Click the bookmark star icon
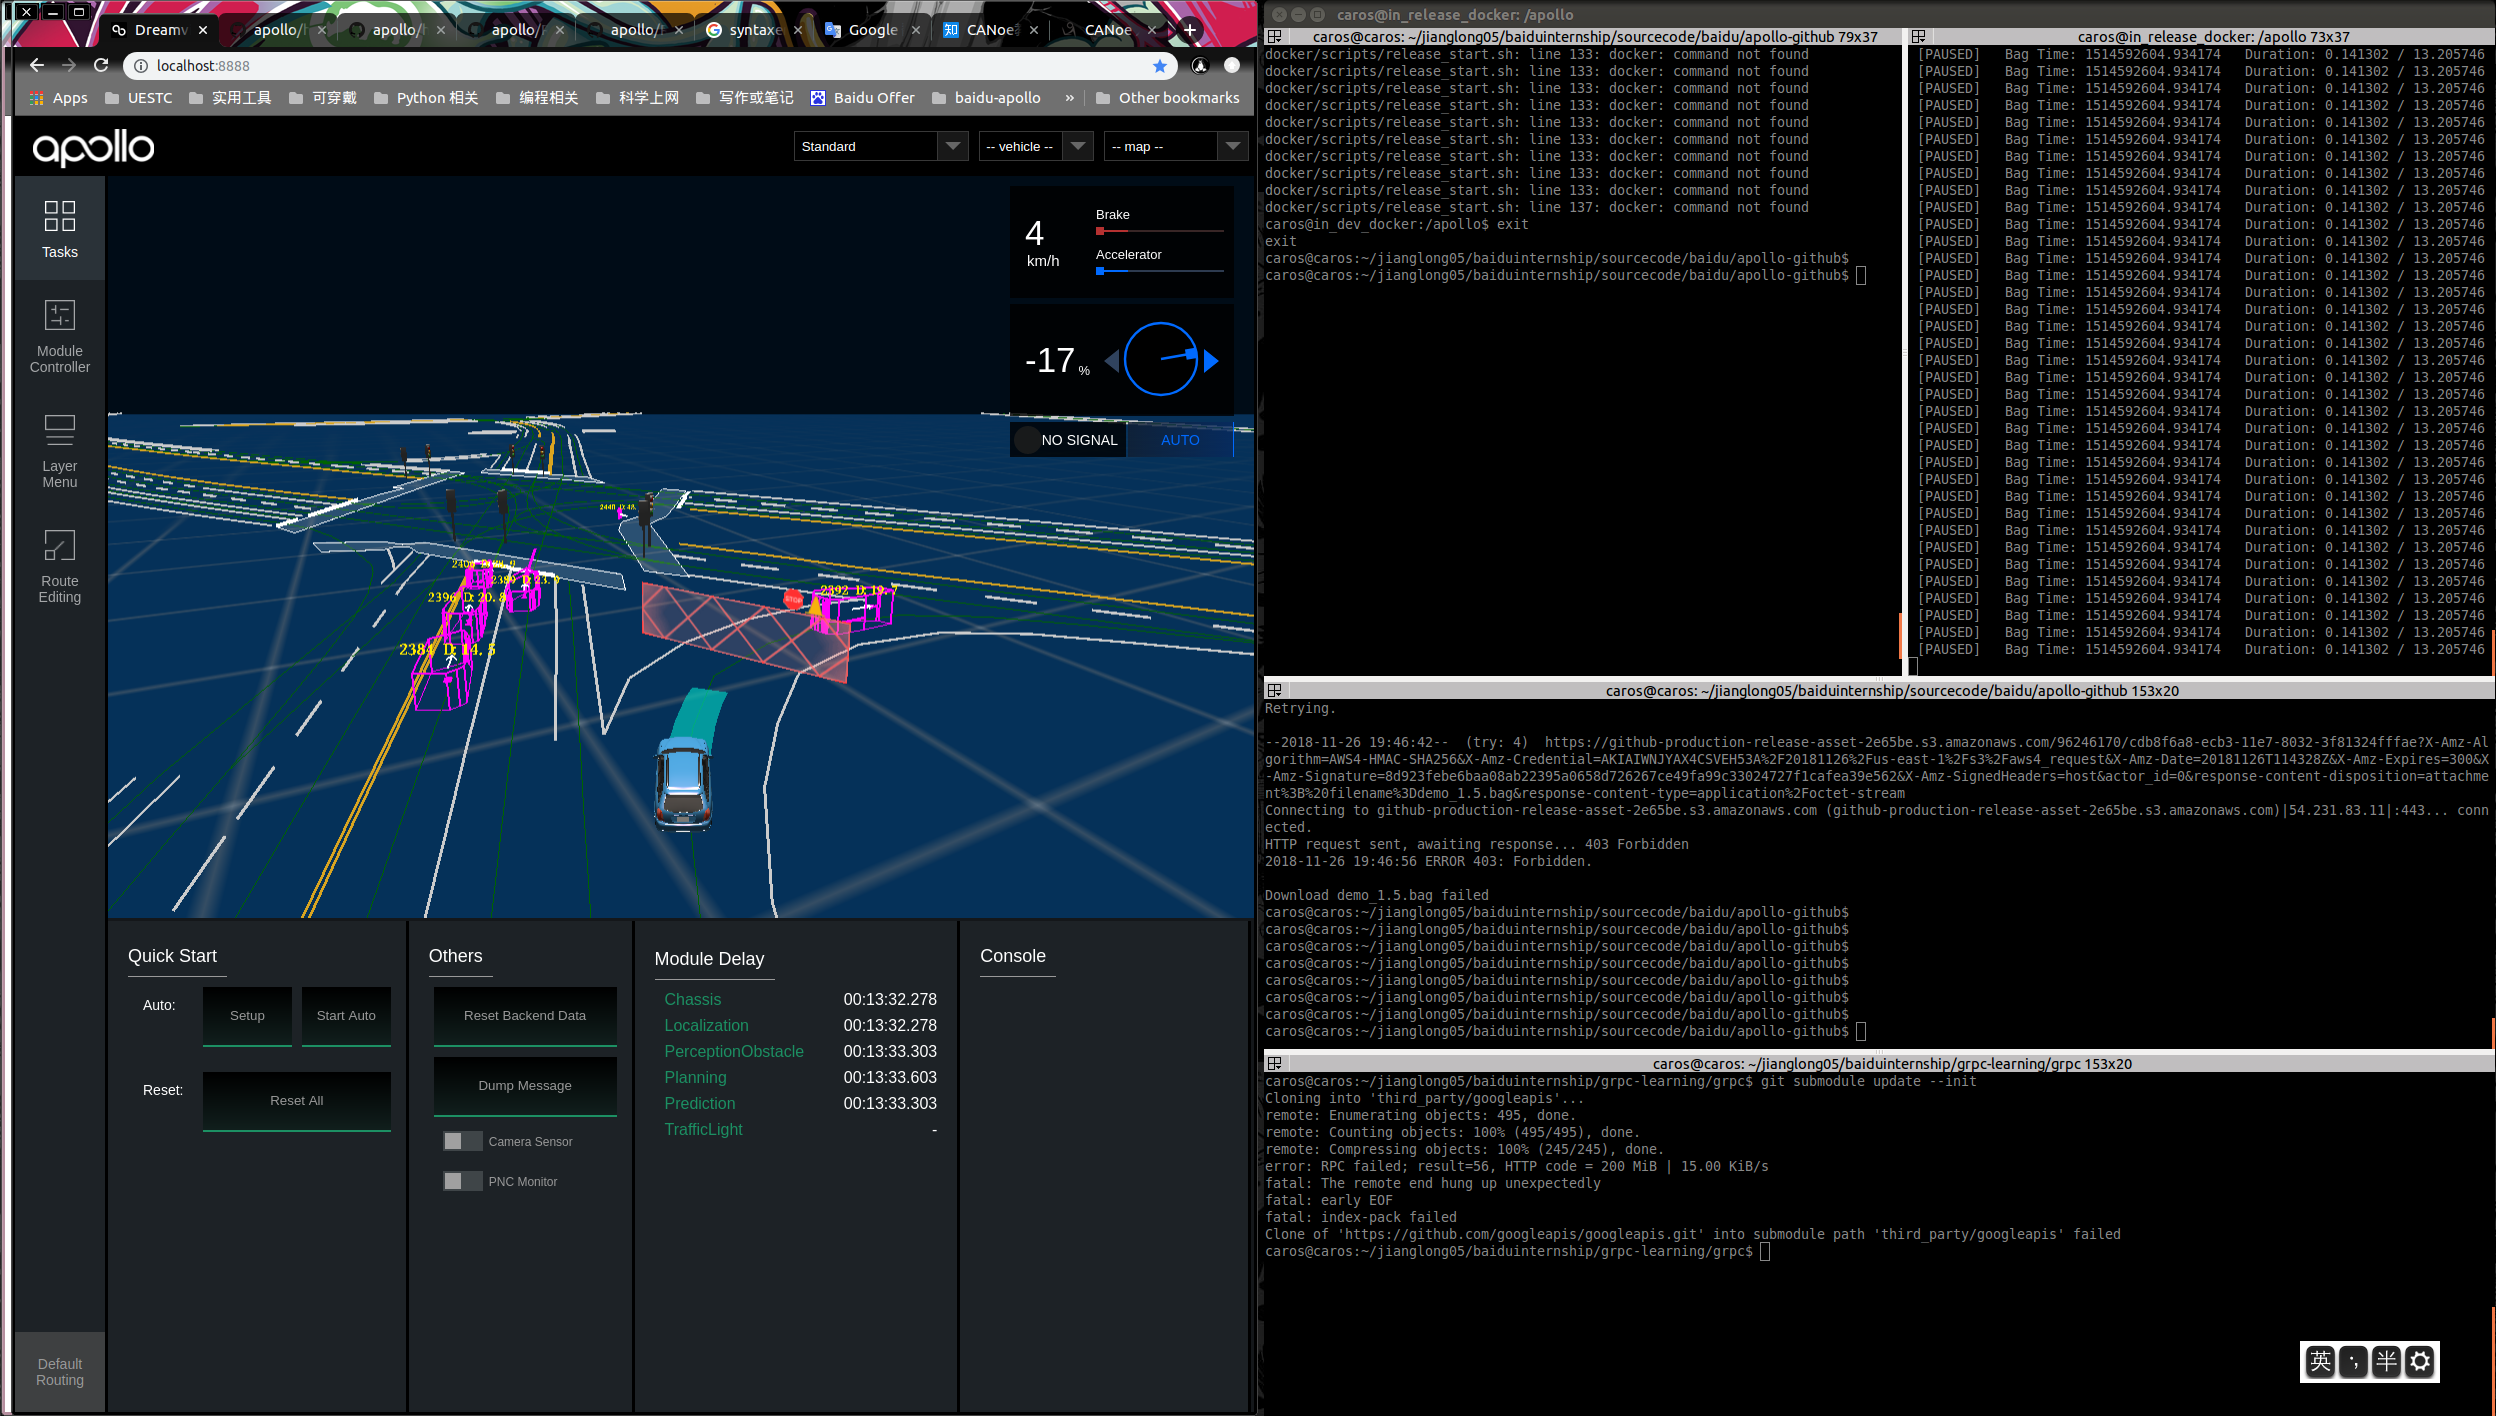The image size is (2496, 1416). tap(1159, 66)
